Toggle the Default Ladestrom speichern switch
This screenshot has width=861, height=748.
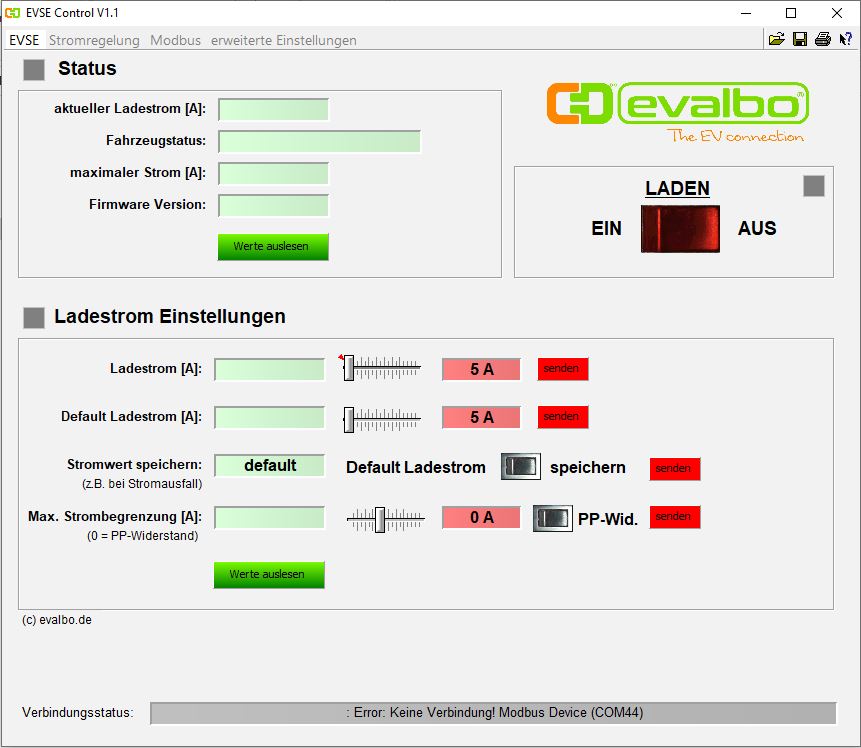[521, 467]
